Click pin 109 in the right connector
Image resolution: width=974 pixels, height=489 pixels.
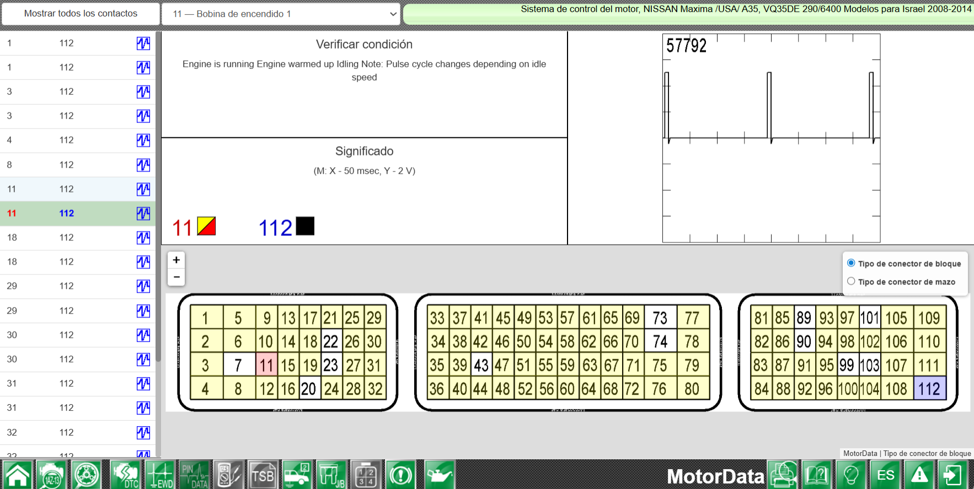click(929, 318)
